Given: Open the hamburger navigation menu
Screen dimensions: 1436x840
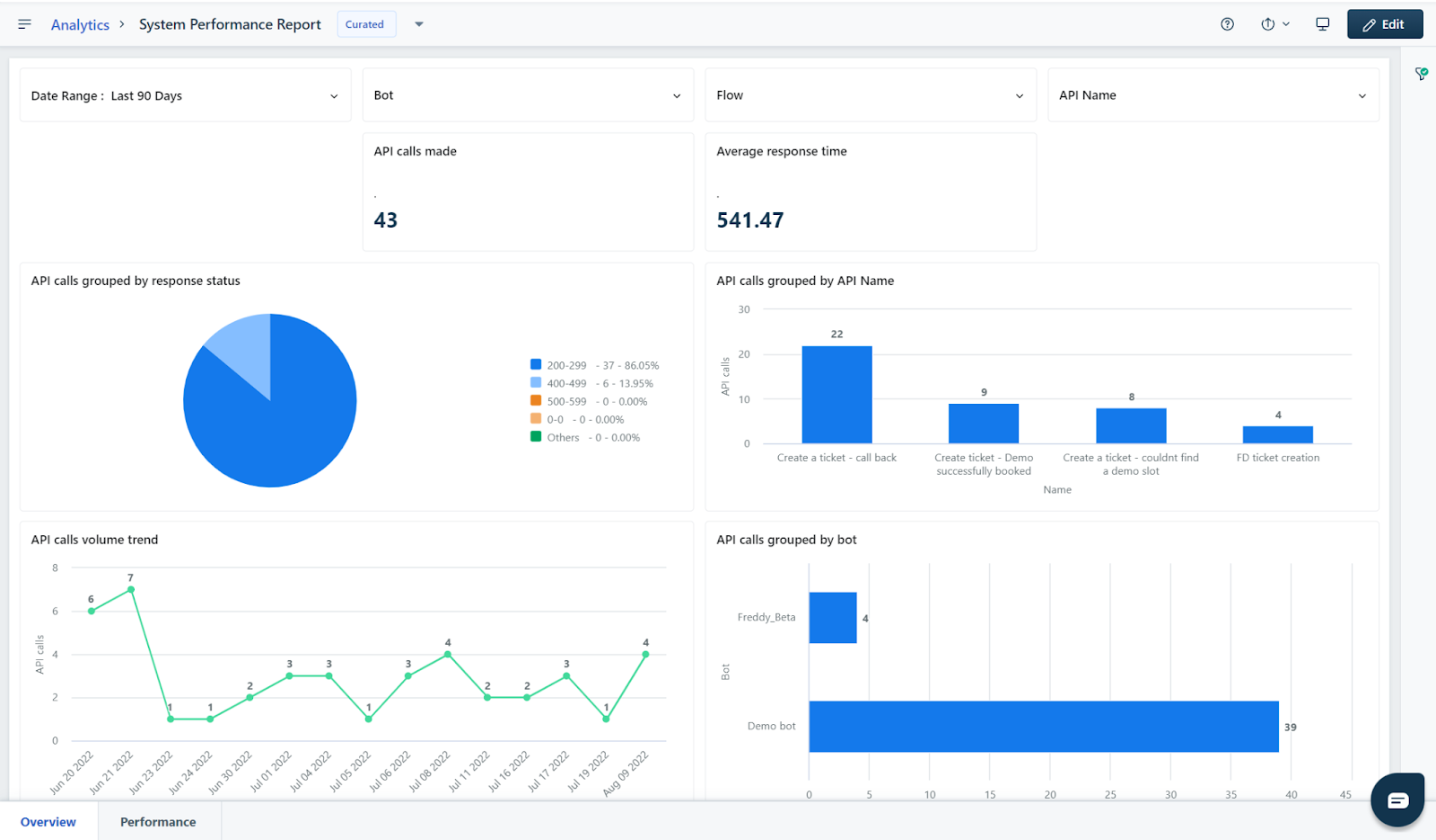Looking at the screenshot, I should (x=25, y=24).
